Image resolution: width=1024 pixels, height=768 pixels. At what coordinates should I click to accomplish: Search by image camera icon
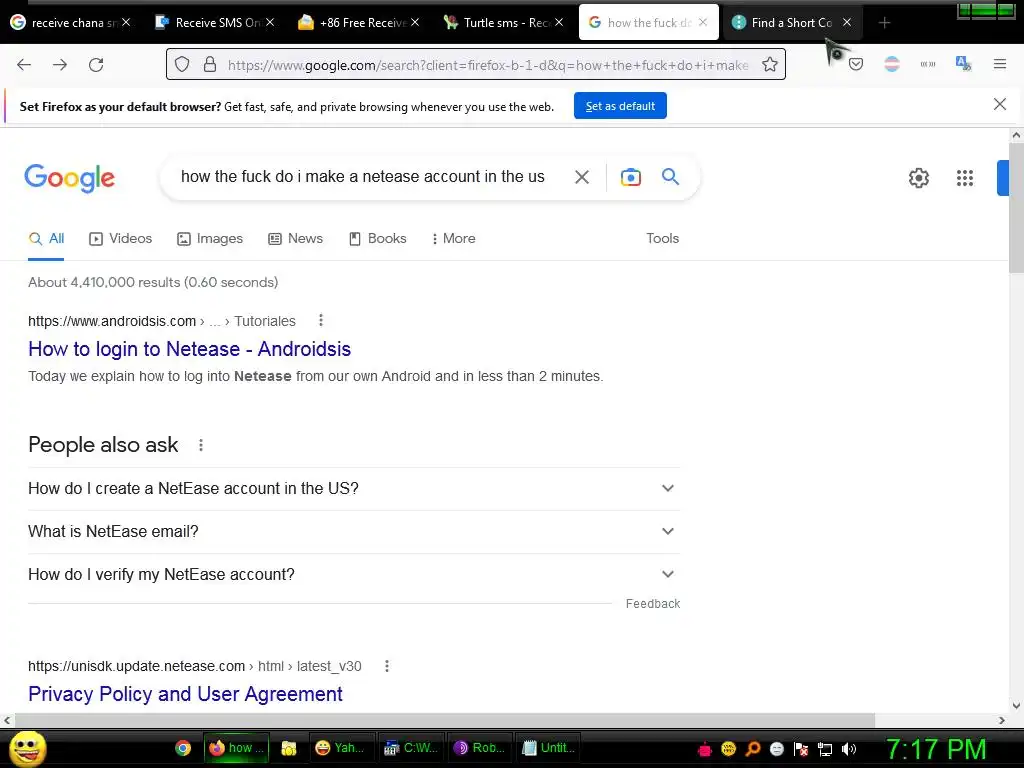(x=631, y=177)
